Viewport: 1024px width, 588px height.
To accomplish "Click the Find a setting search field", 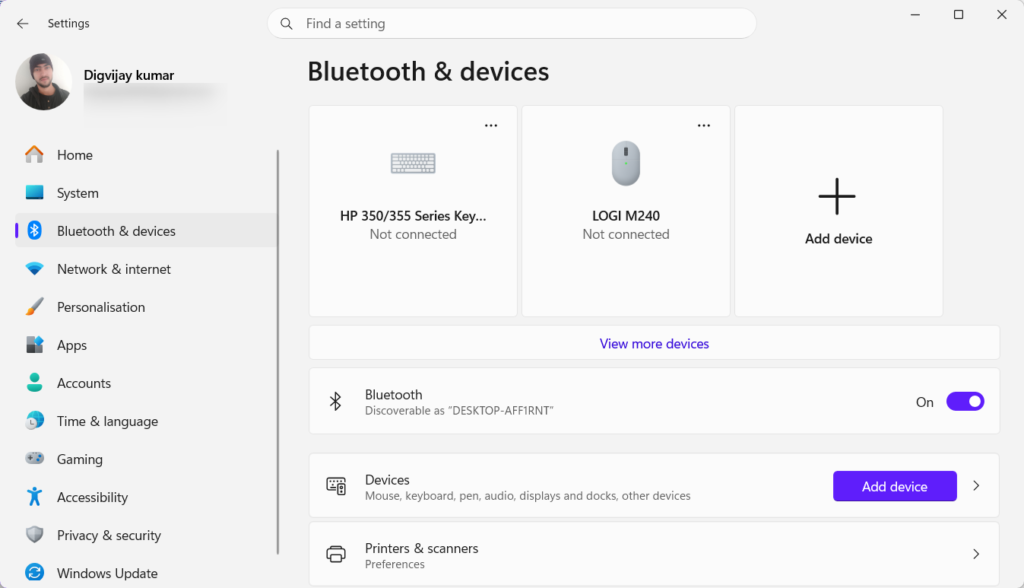I will (x=512, y=23).
